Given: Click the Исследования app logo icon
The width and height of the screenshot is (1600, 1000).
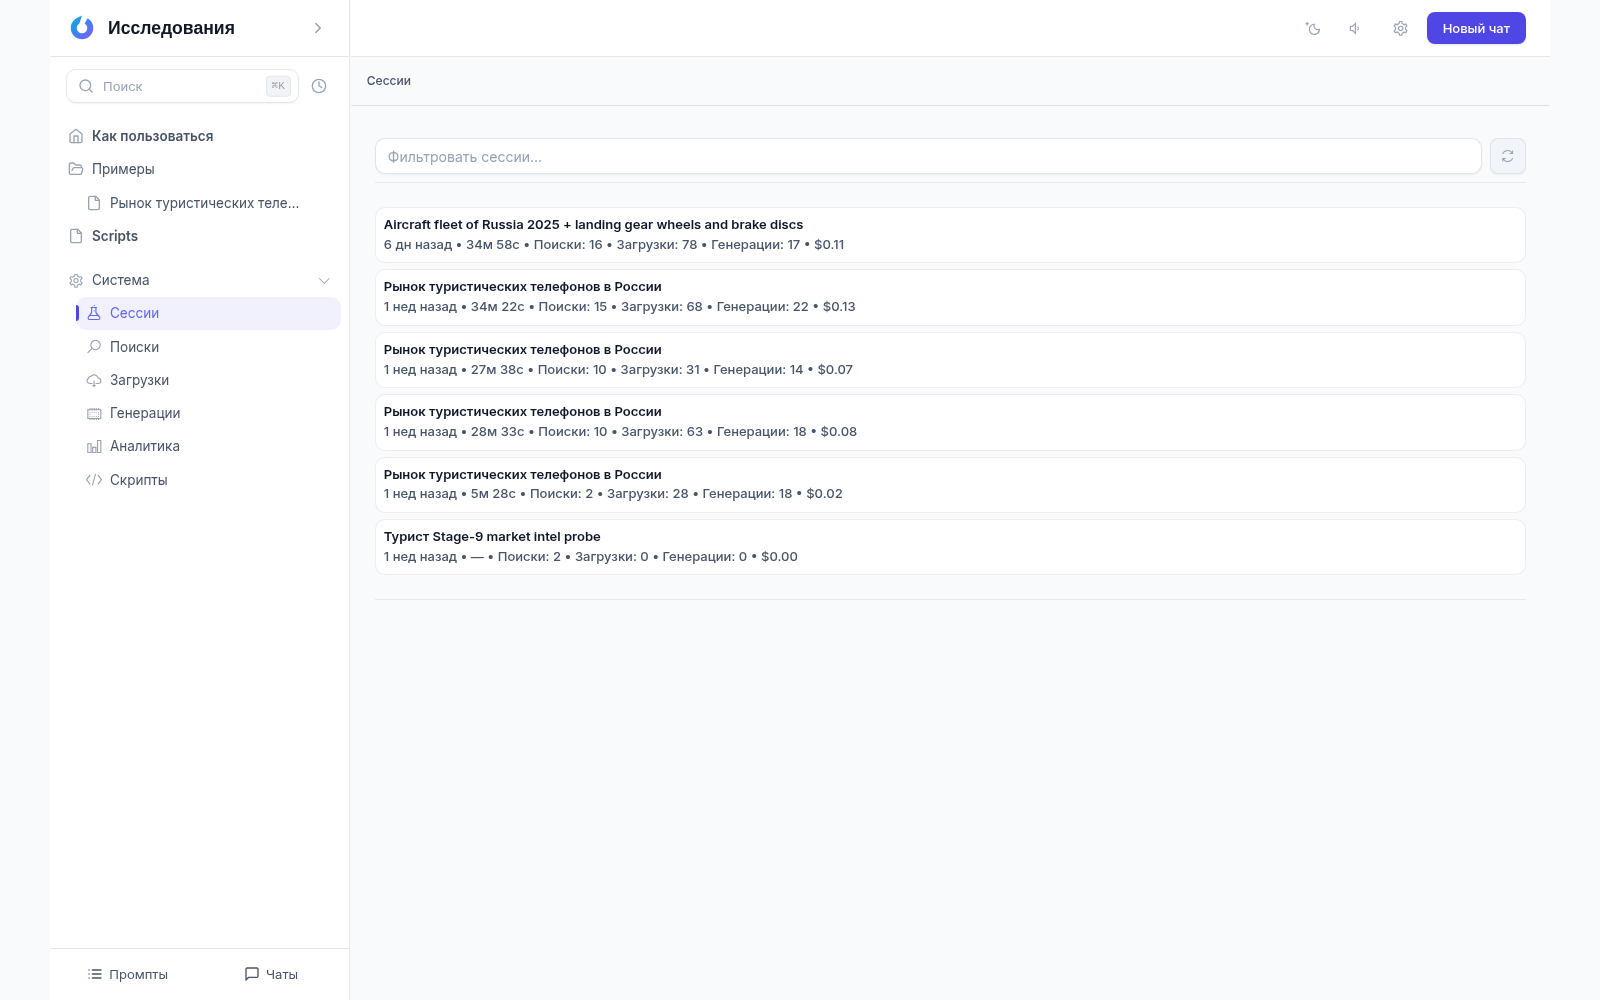Looking at the screenshot, I should pos(82,28).
